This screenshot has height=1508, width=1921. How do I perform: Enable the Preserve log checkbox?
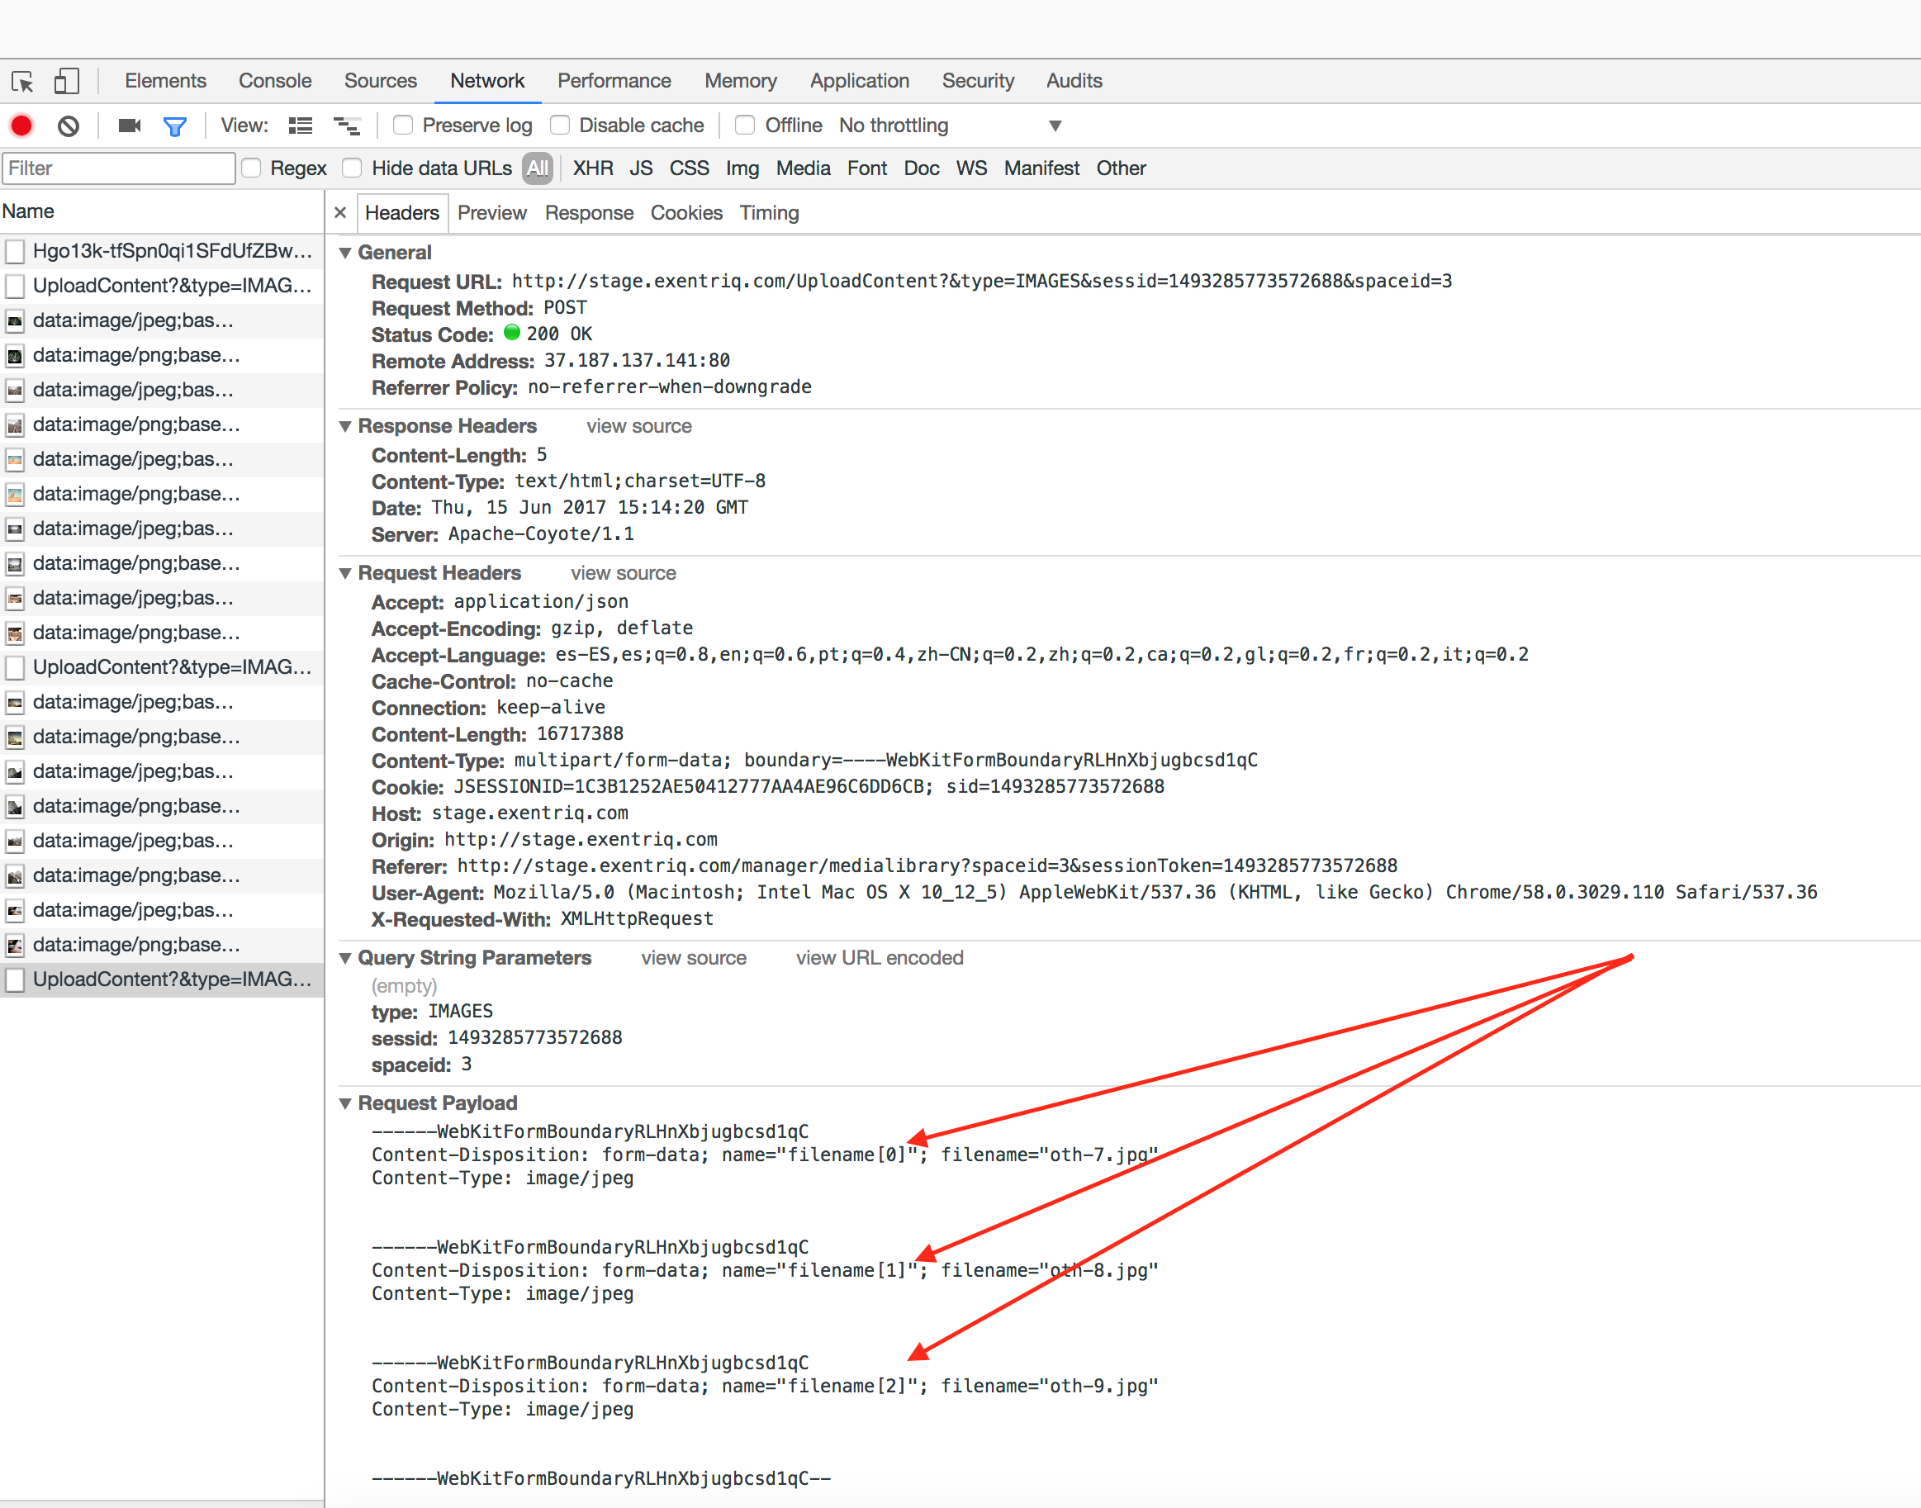point(403,125)
